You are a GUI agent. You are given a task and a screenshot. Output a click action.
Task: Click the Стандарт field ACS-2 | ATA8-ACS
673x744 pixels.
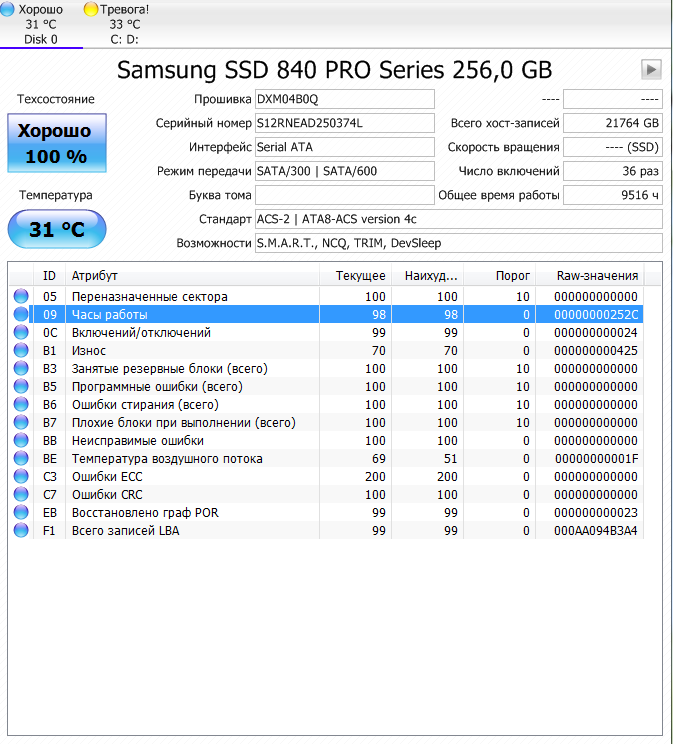tap(458, 219)
